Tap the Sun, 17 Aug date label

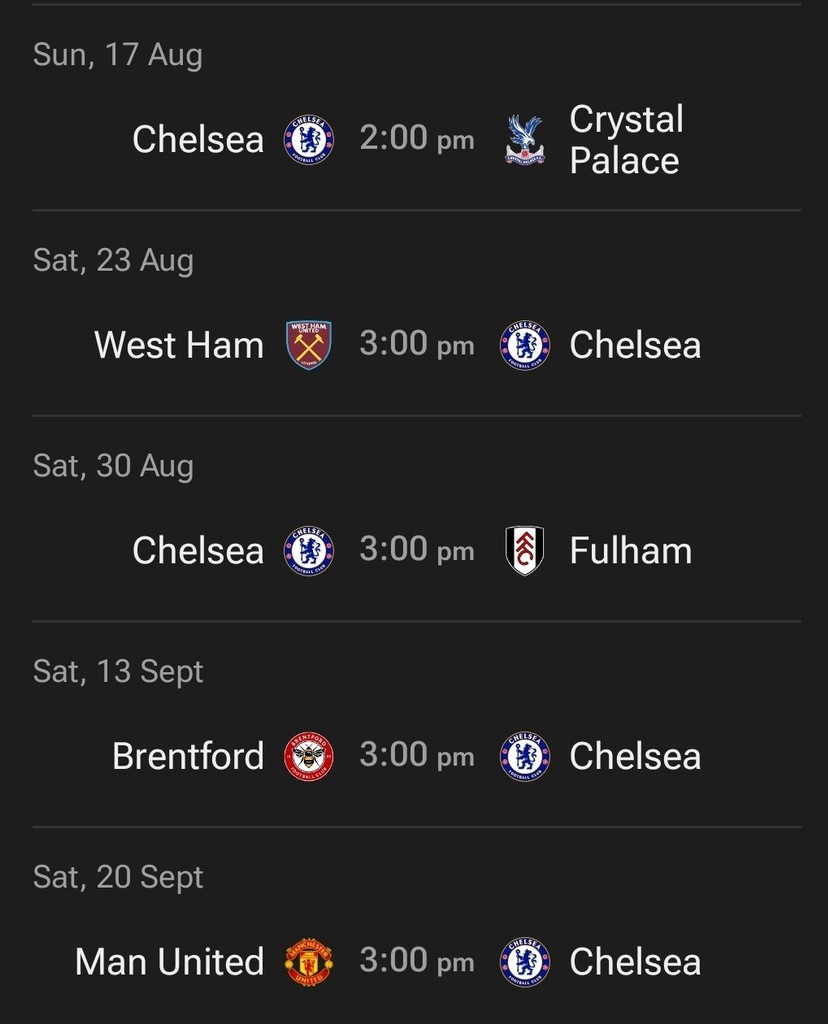coord(117,54)
